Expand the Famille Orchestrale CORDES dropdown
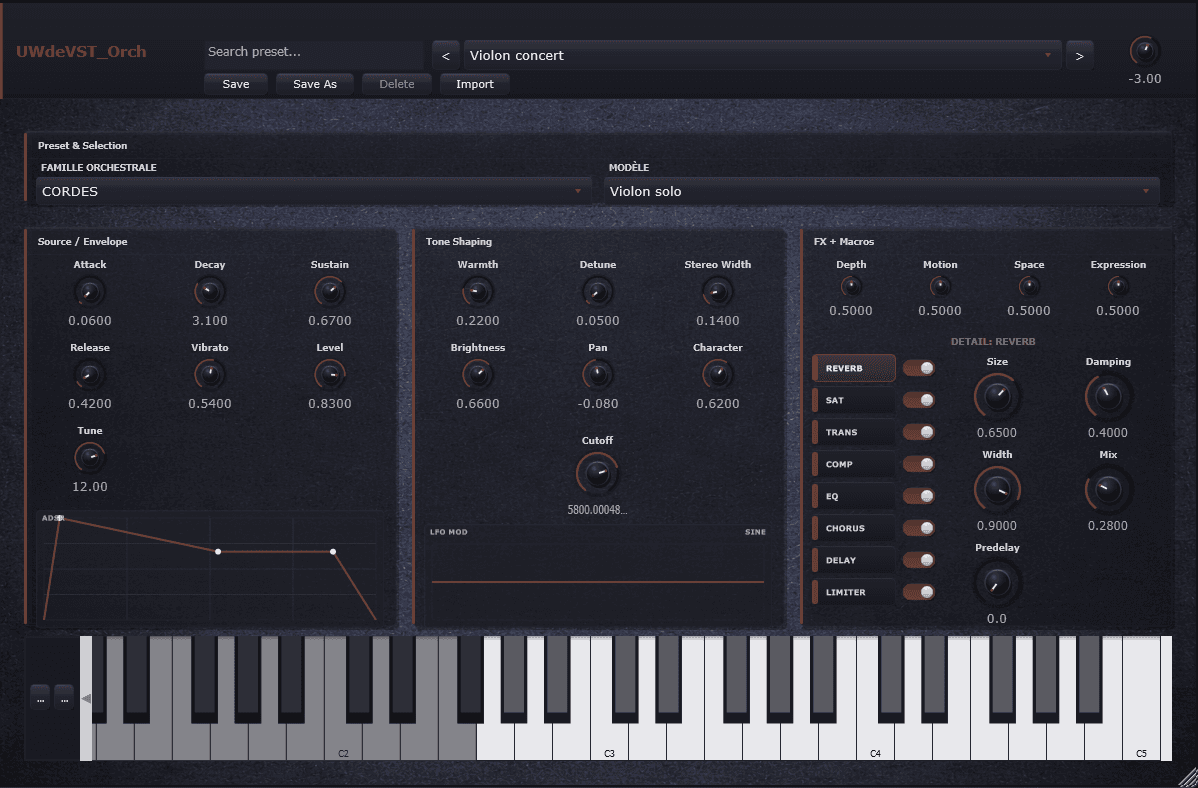Viewport: 1198px width, 788px height. pyautogui.click(x=314, y=191)
